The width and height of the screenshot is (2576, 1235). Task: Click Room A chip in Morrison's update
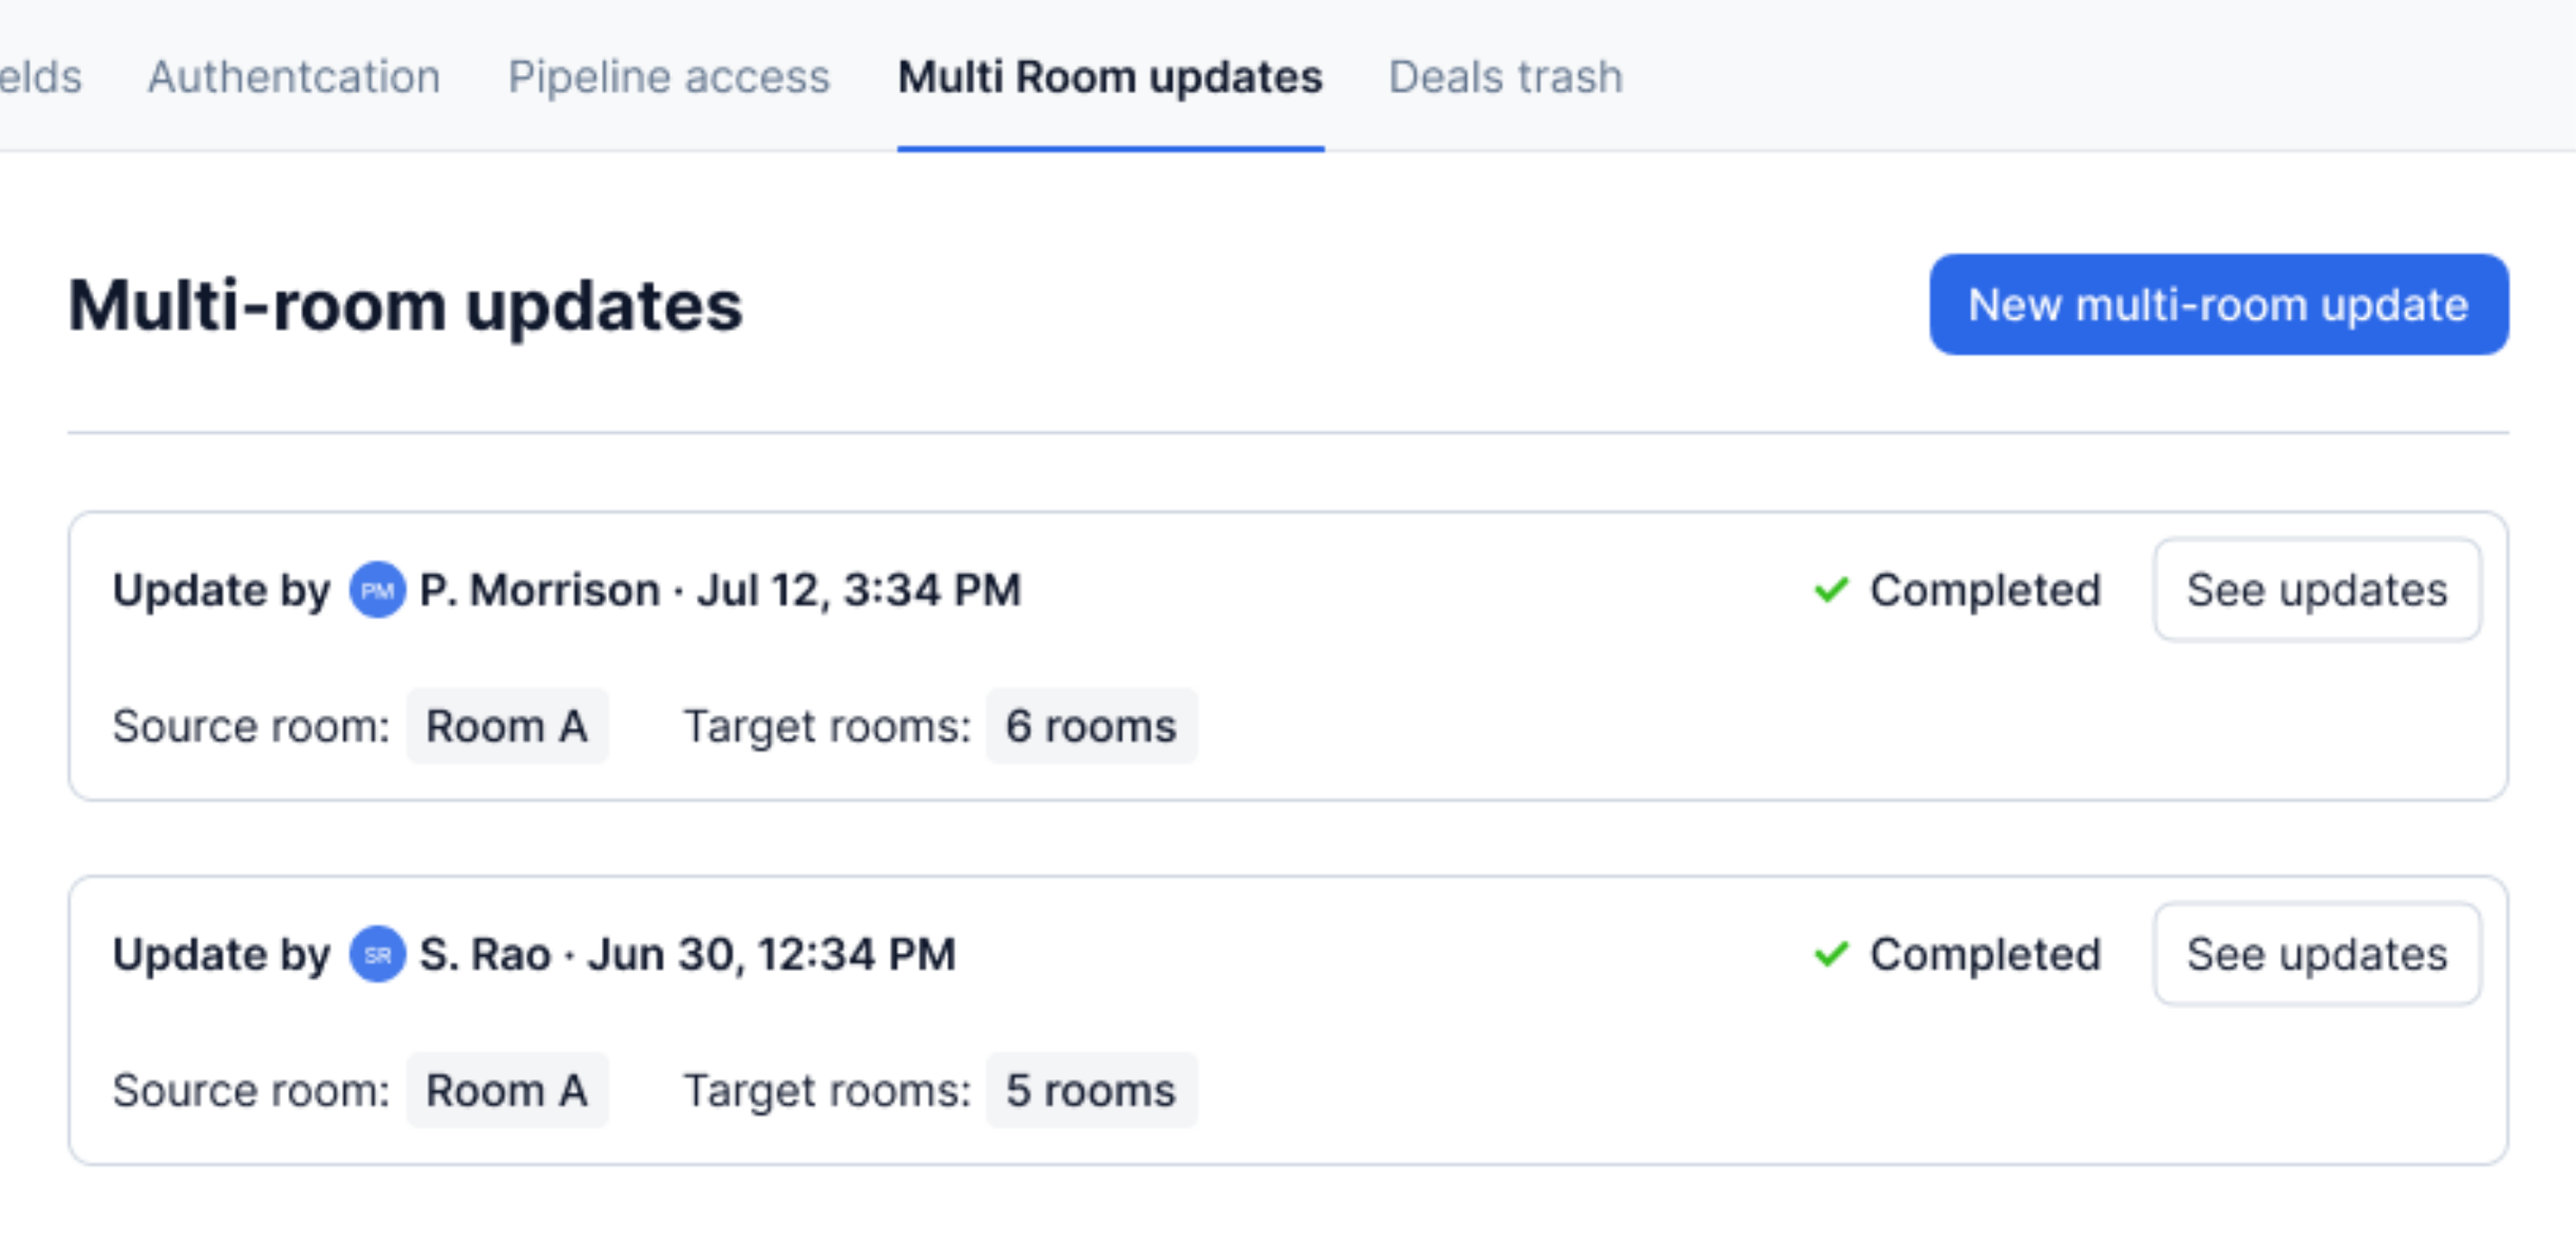pos(507,726)
